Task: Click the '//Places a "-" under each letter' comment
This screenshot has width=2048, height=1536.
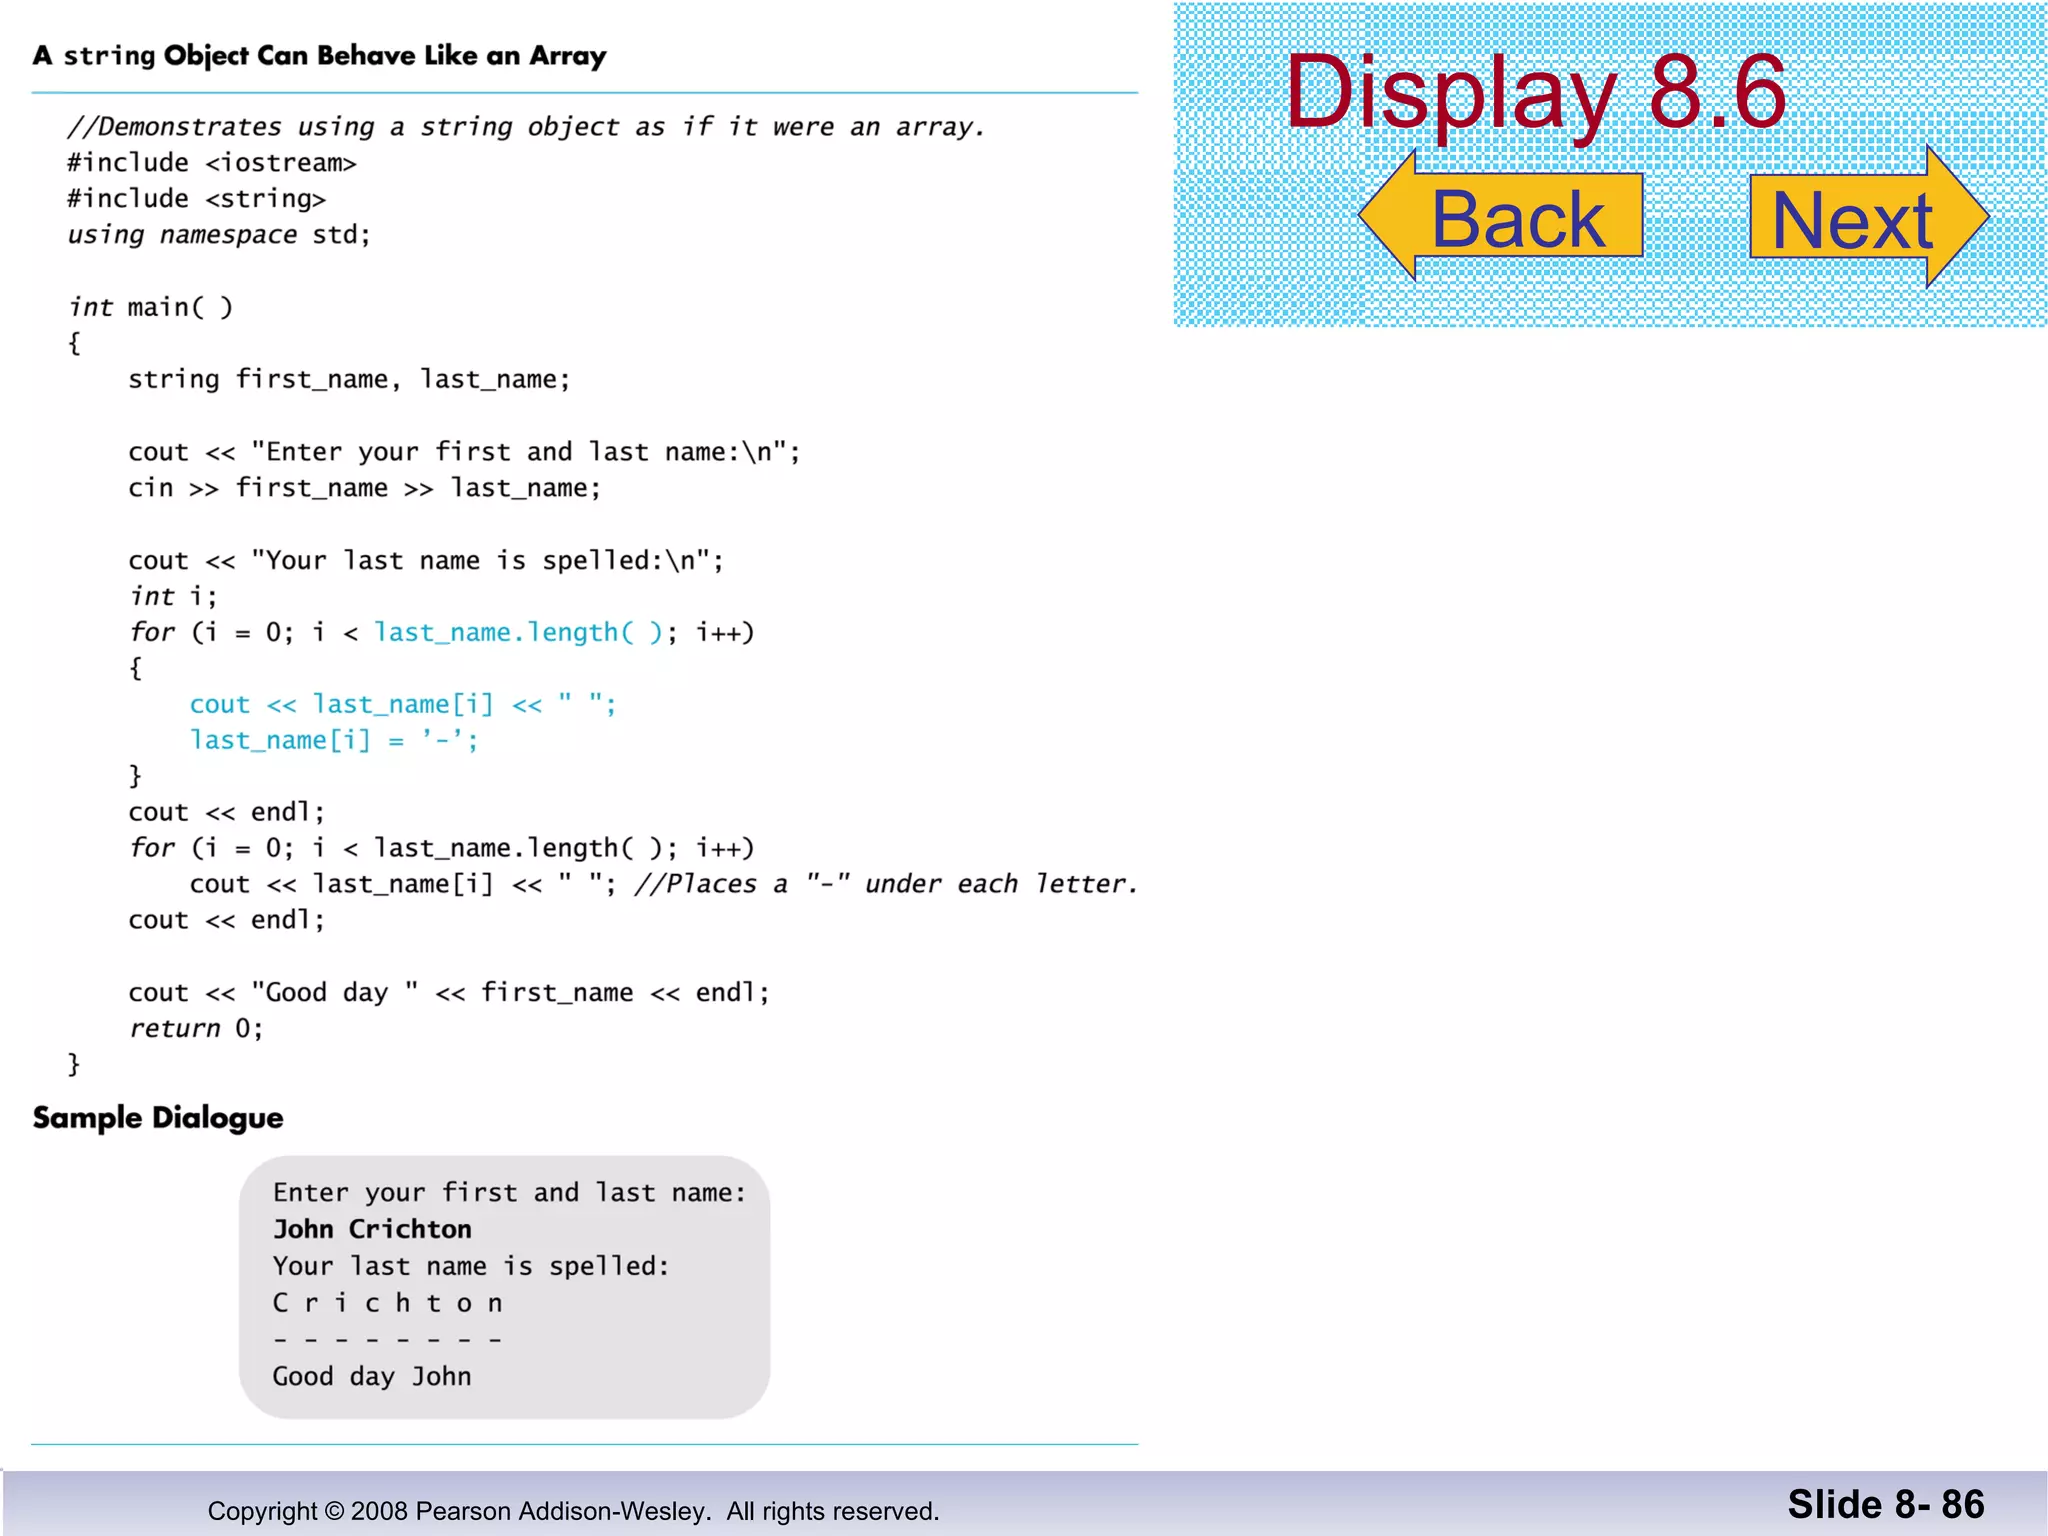Action: pos(886,884)
